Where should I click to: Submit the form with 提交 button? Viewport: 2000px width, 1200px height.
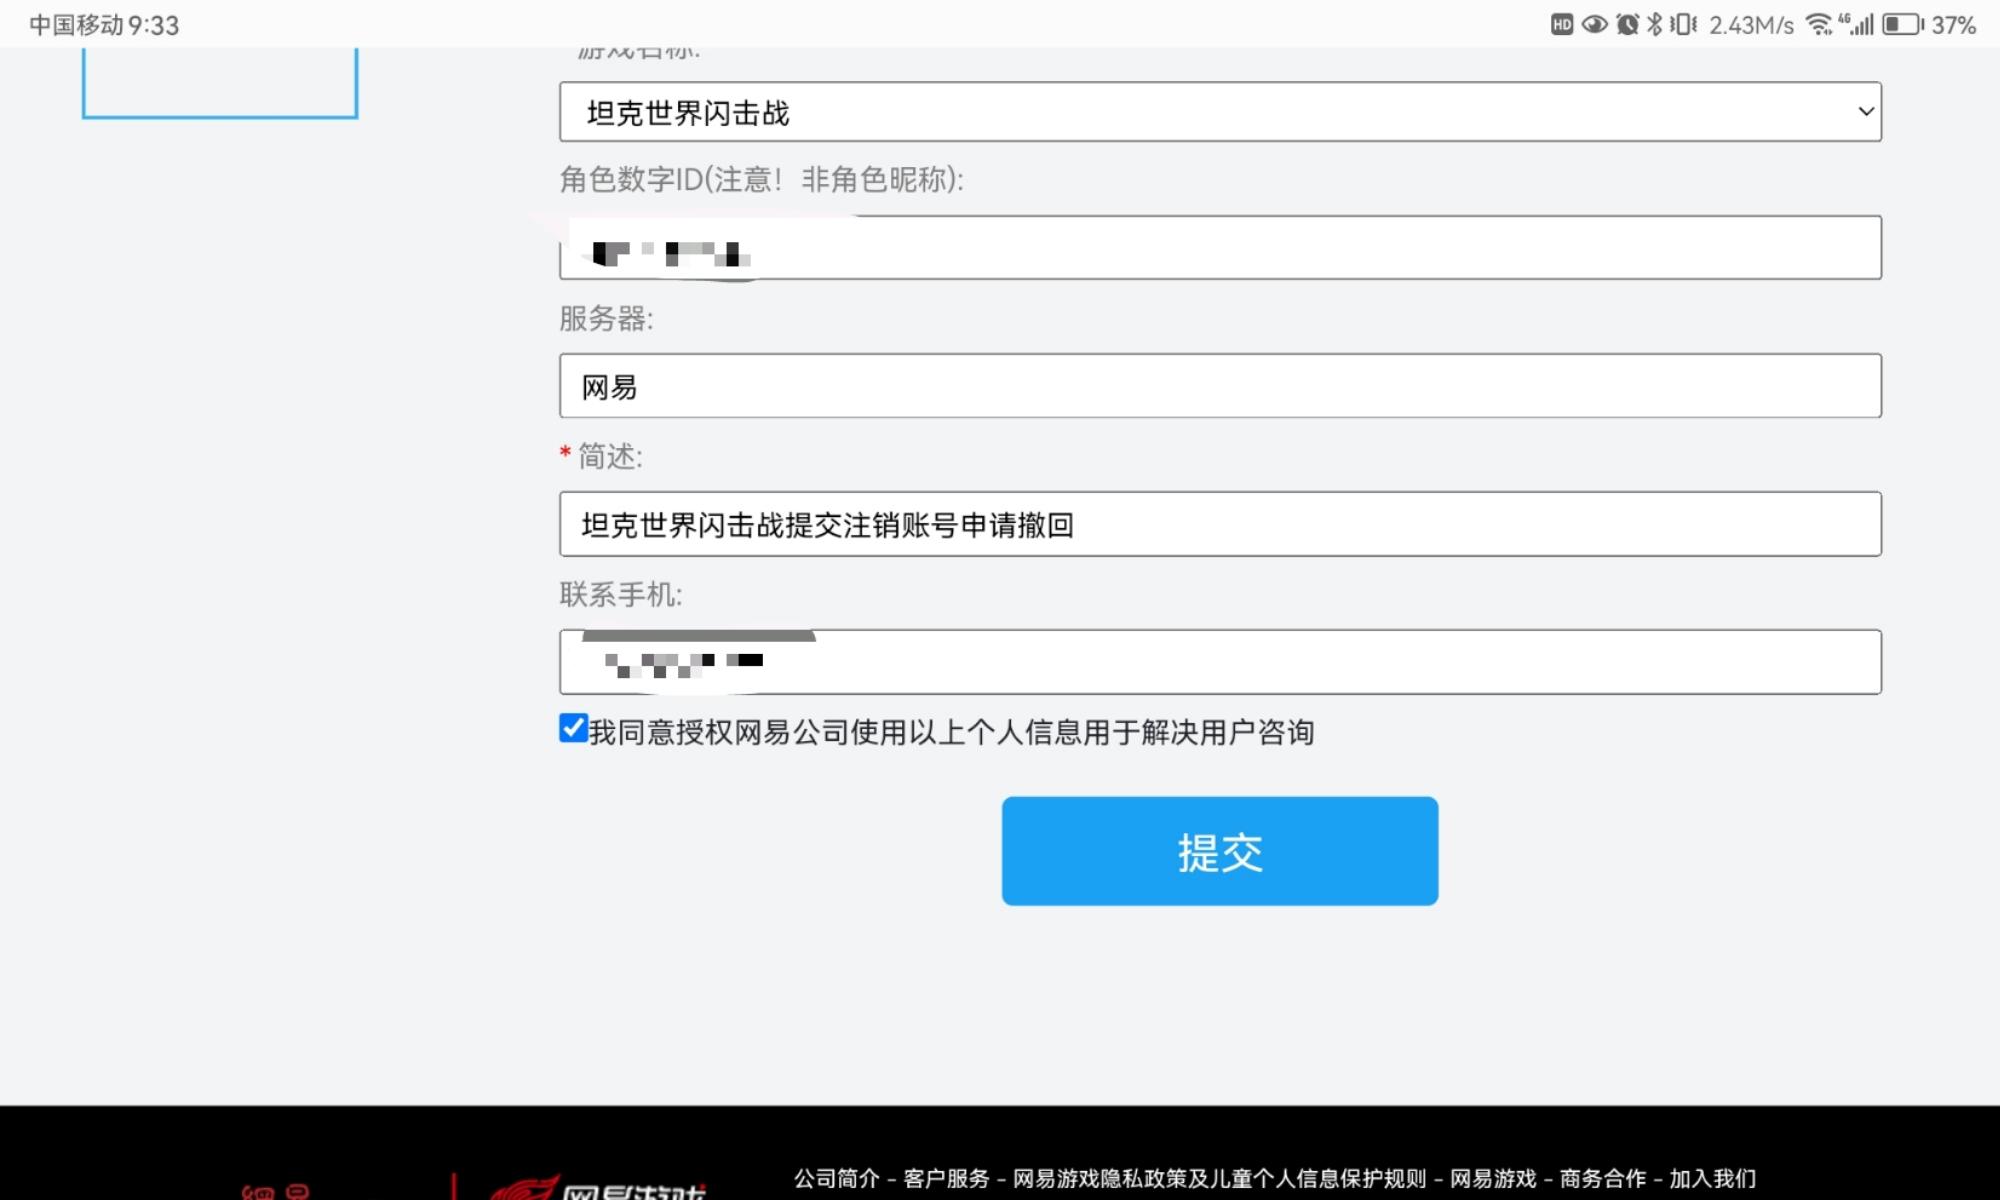pos(1220,851)
